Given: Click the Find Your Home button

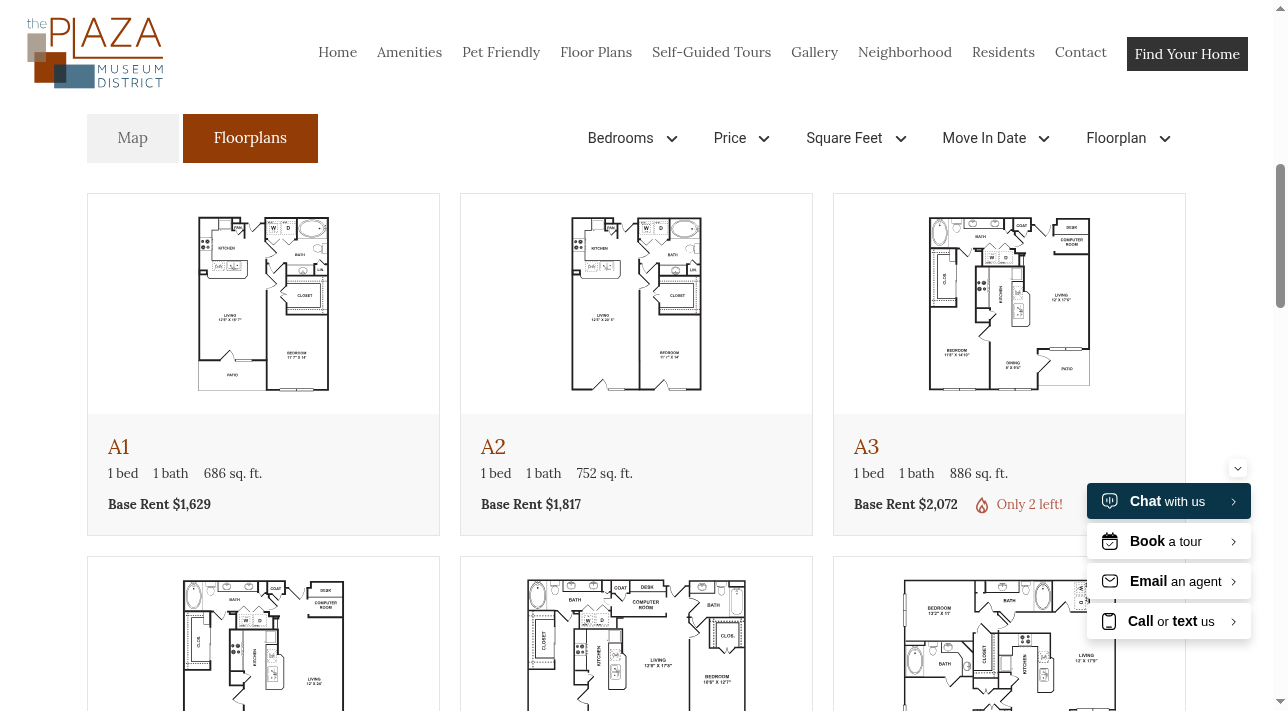Looking at the screenshot, I should [x=1187, y=54].
